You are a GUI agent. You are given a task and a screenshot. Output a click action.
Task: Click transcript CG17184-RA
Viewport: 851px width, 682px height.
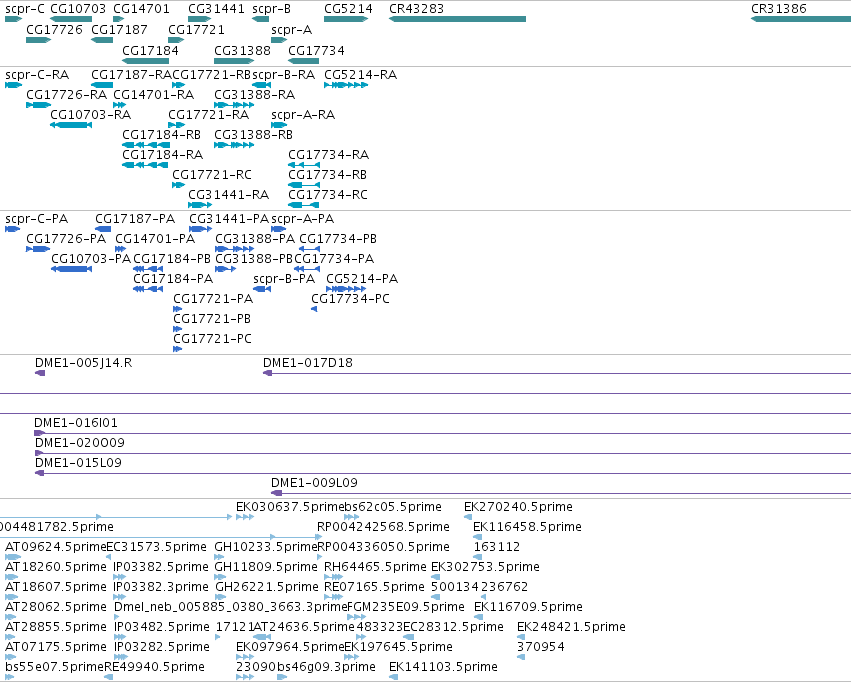162,155
